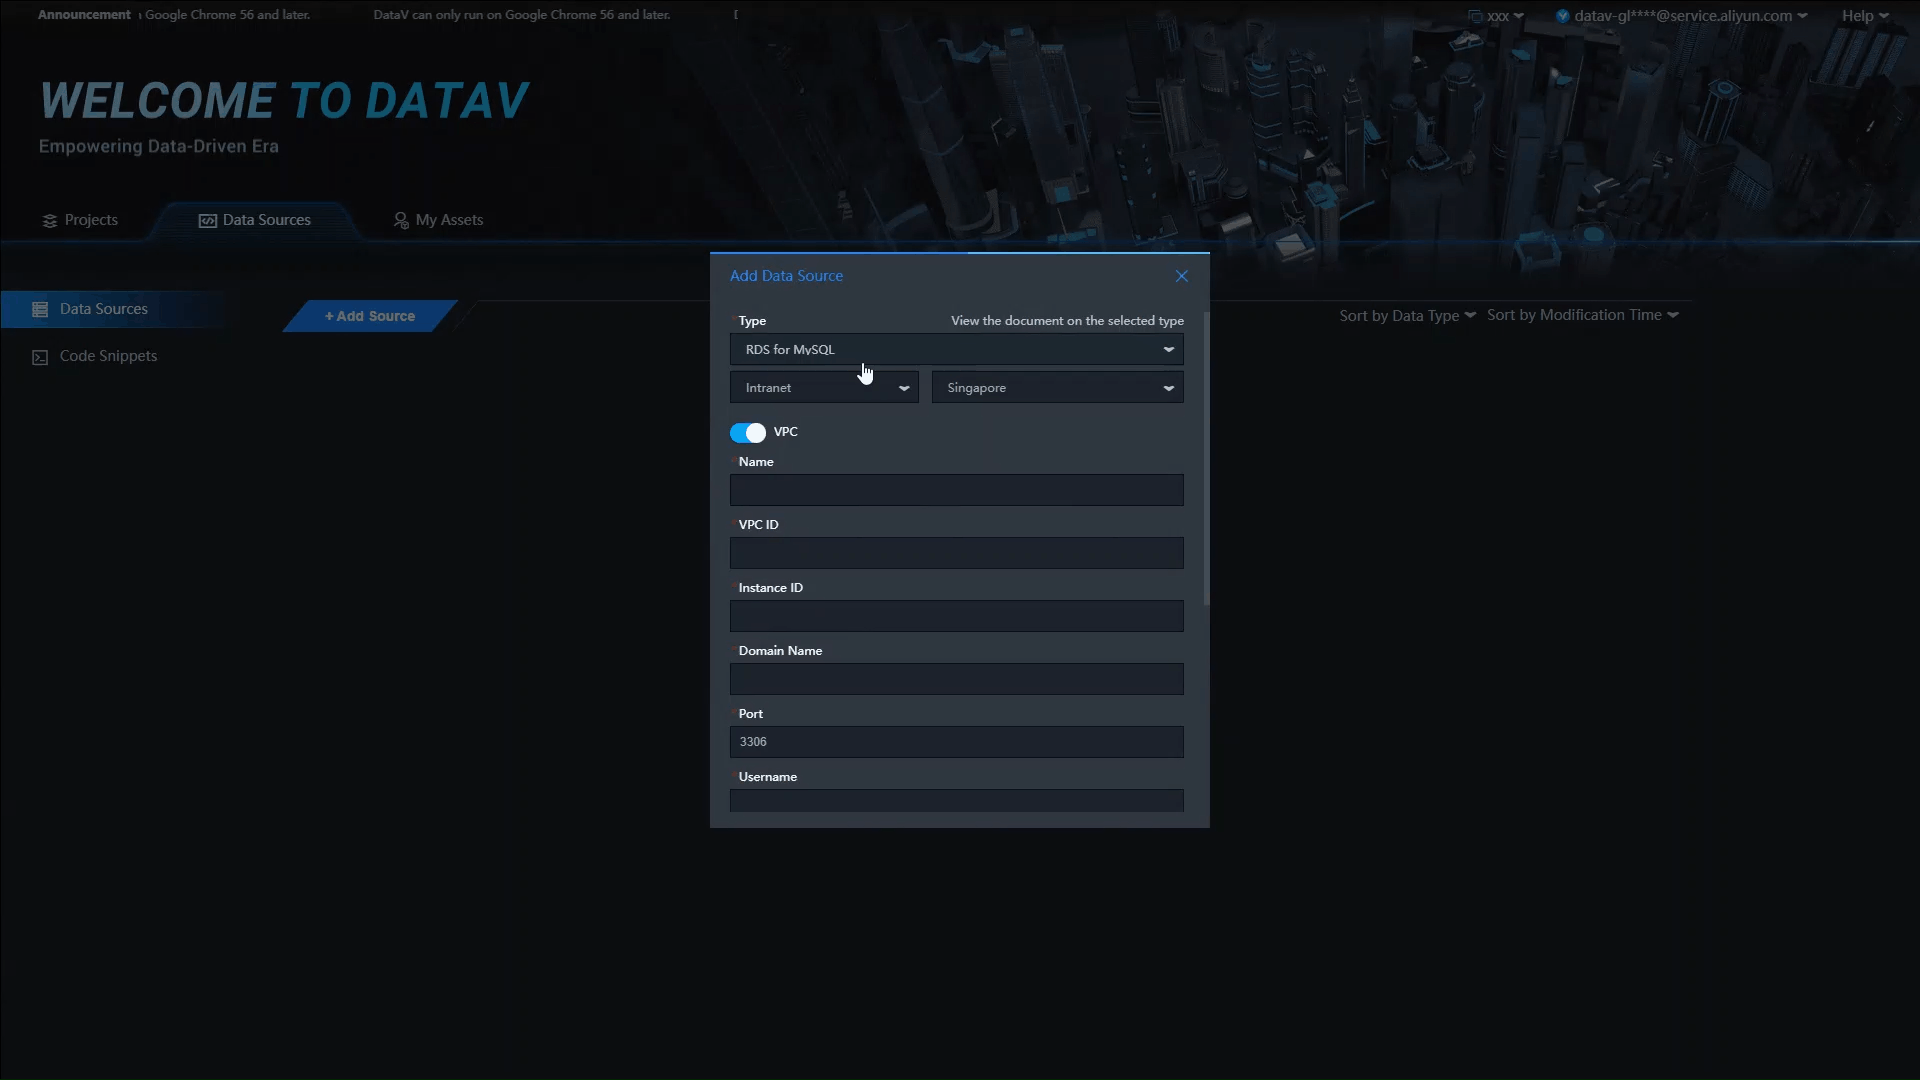Viewport: 1920px width, 1080px height.
Task: Open the RDS for MySQL type dropdown
Action: coord(956,349)
